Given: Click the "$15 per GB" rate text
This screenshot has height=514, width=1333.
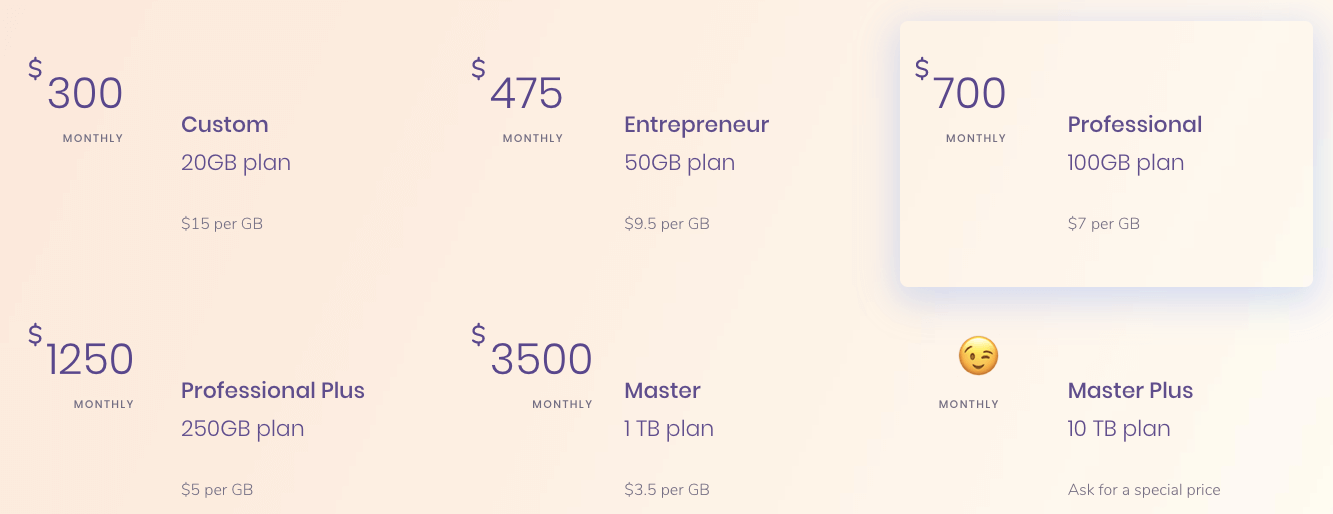Looking at the screenshot, I should pos(222,224).
